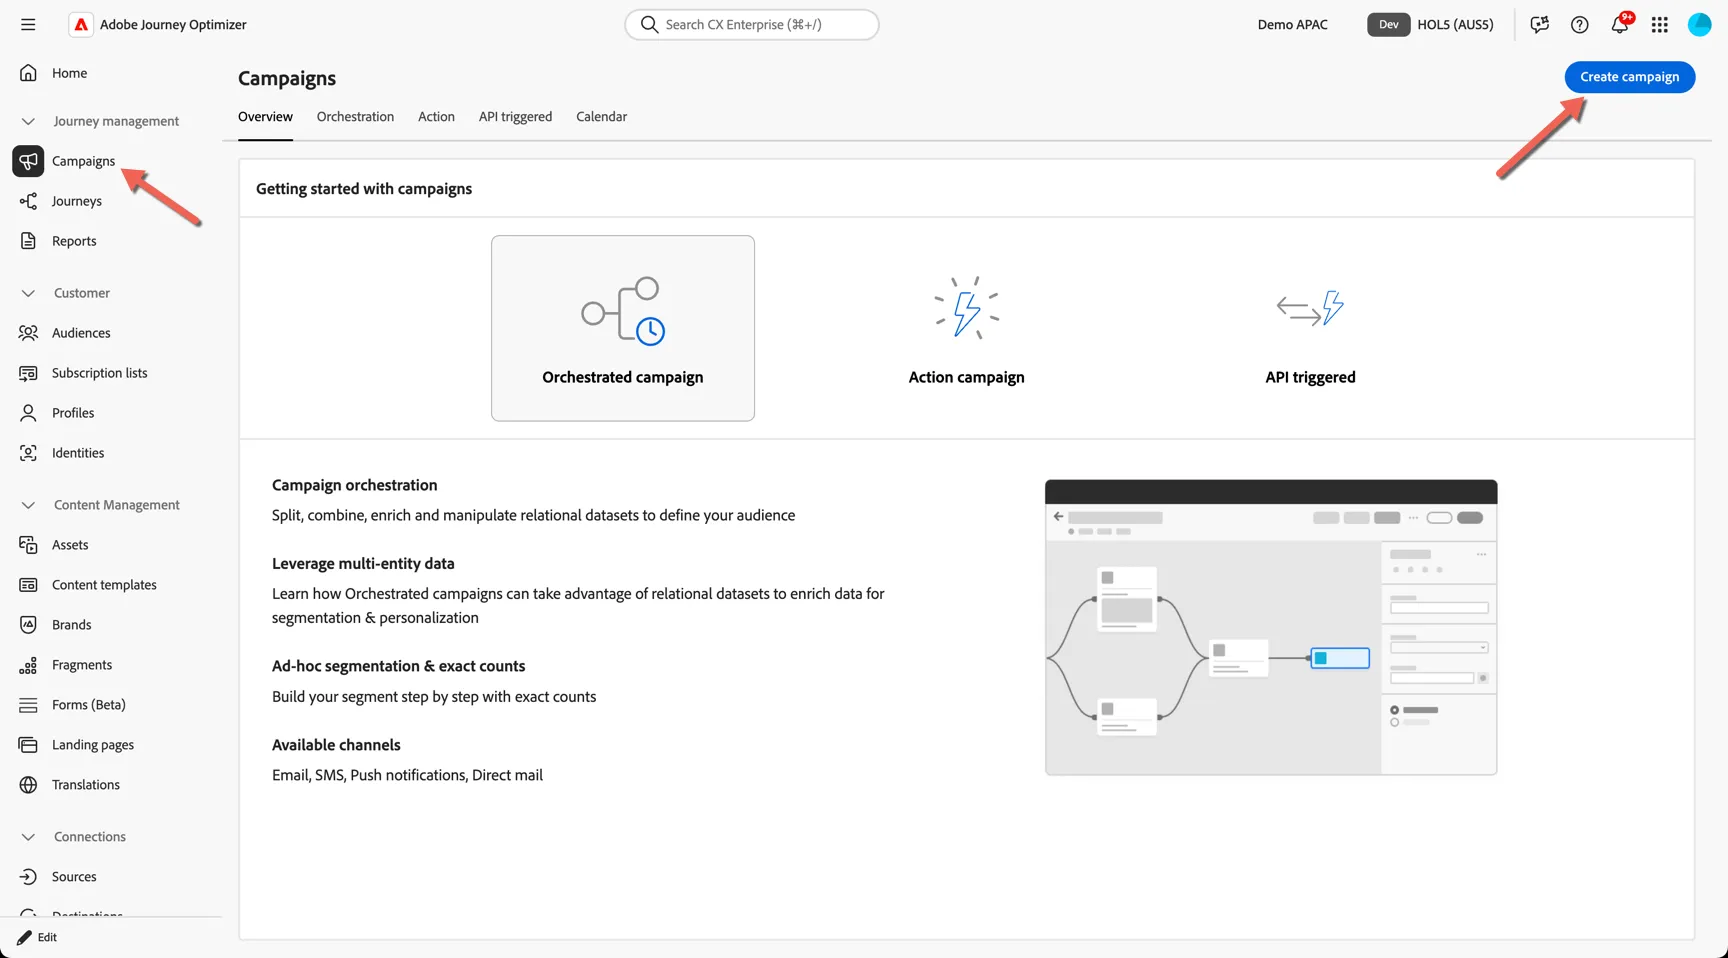The width and height of the screenshot is (1728, 958).
Task: Open the API triggered tab
Action: tap(515, 117)
